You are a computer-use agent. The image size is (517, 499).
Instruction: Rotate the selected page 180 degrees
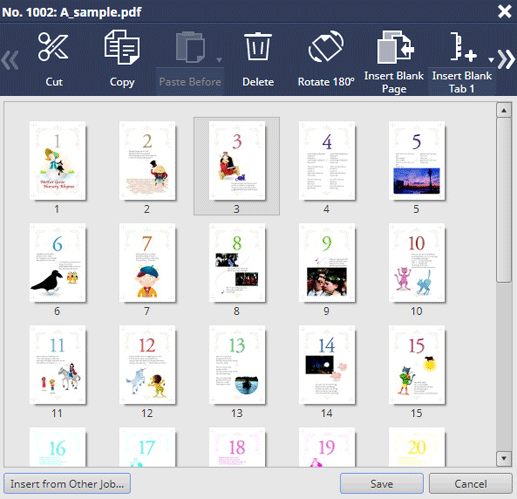tap(326, 46)
